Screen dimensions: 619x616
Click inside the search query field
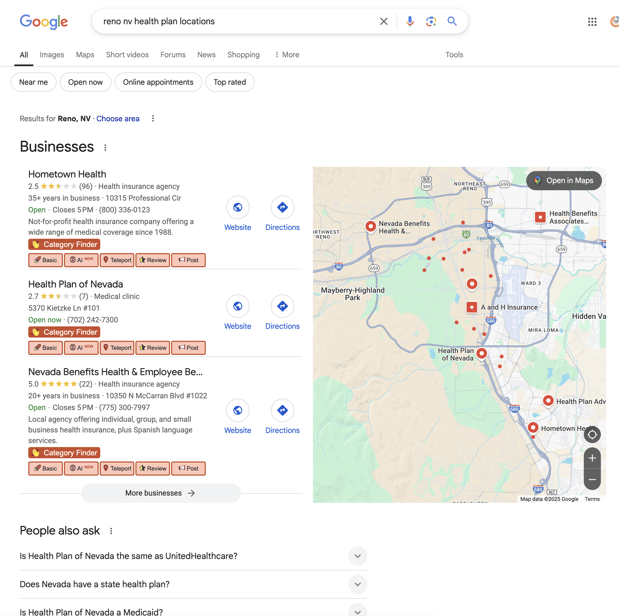tap(230, 21)
